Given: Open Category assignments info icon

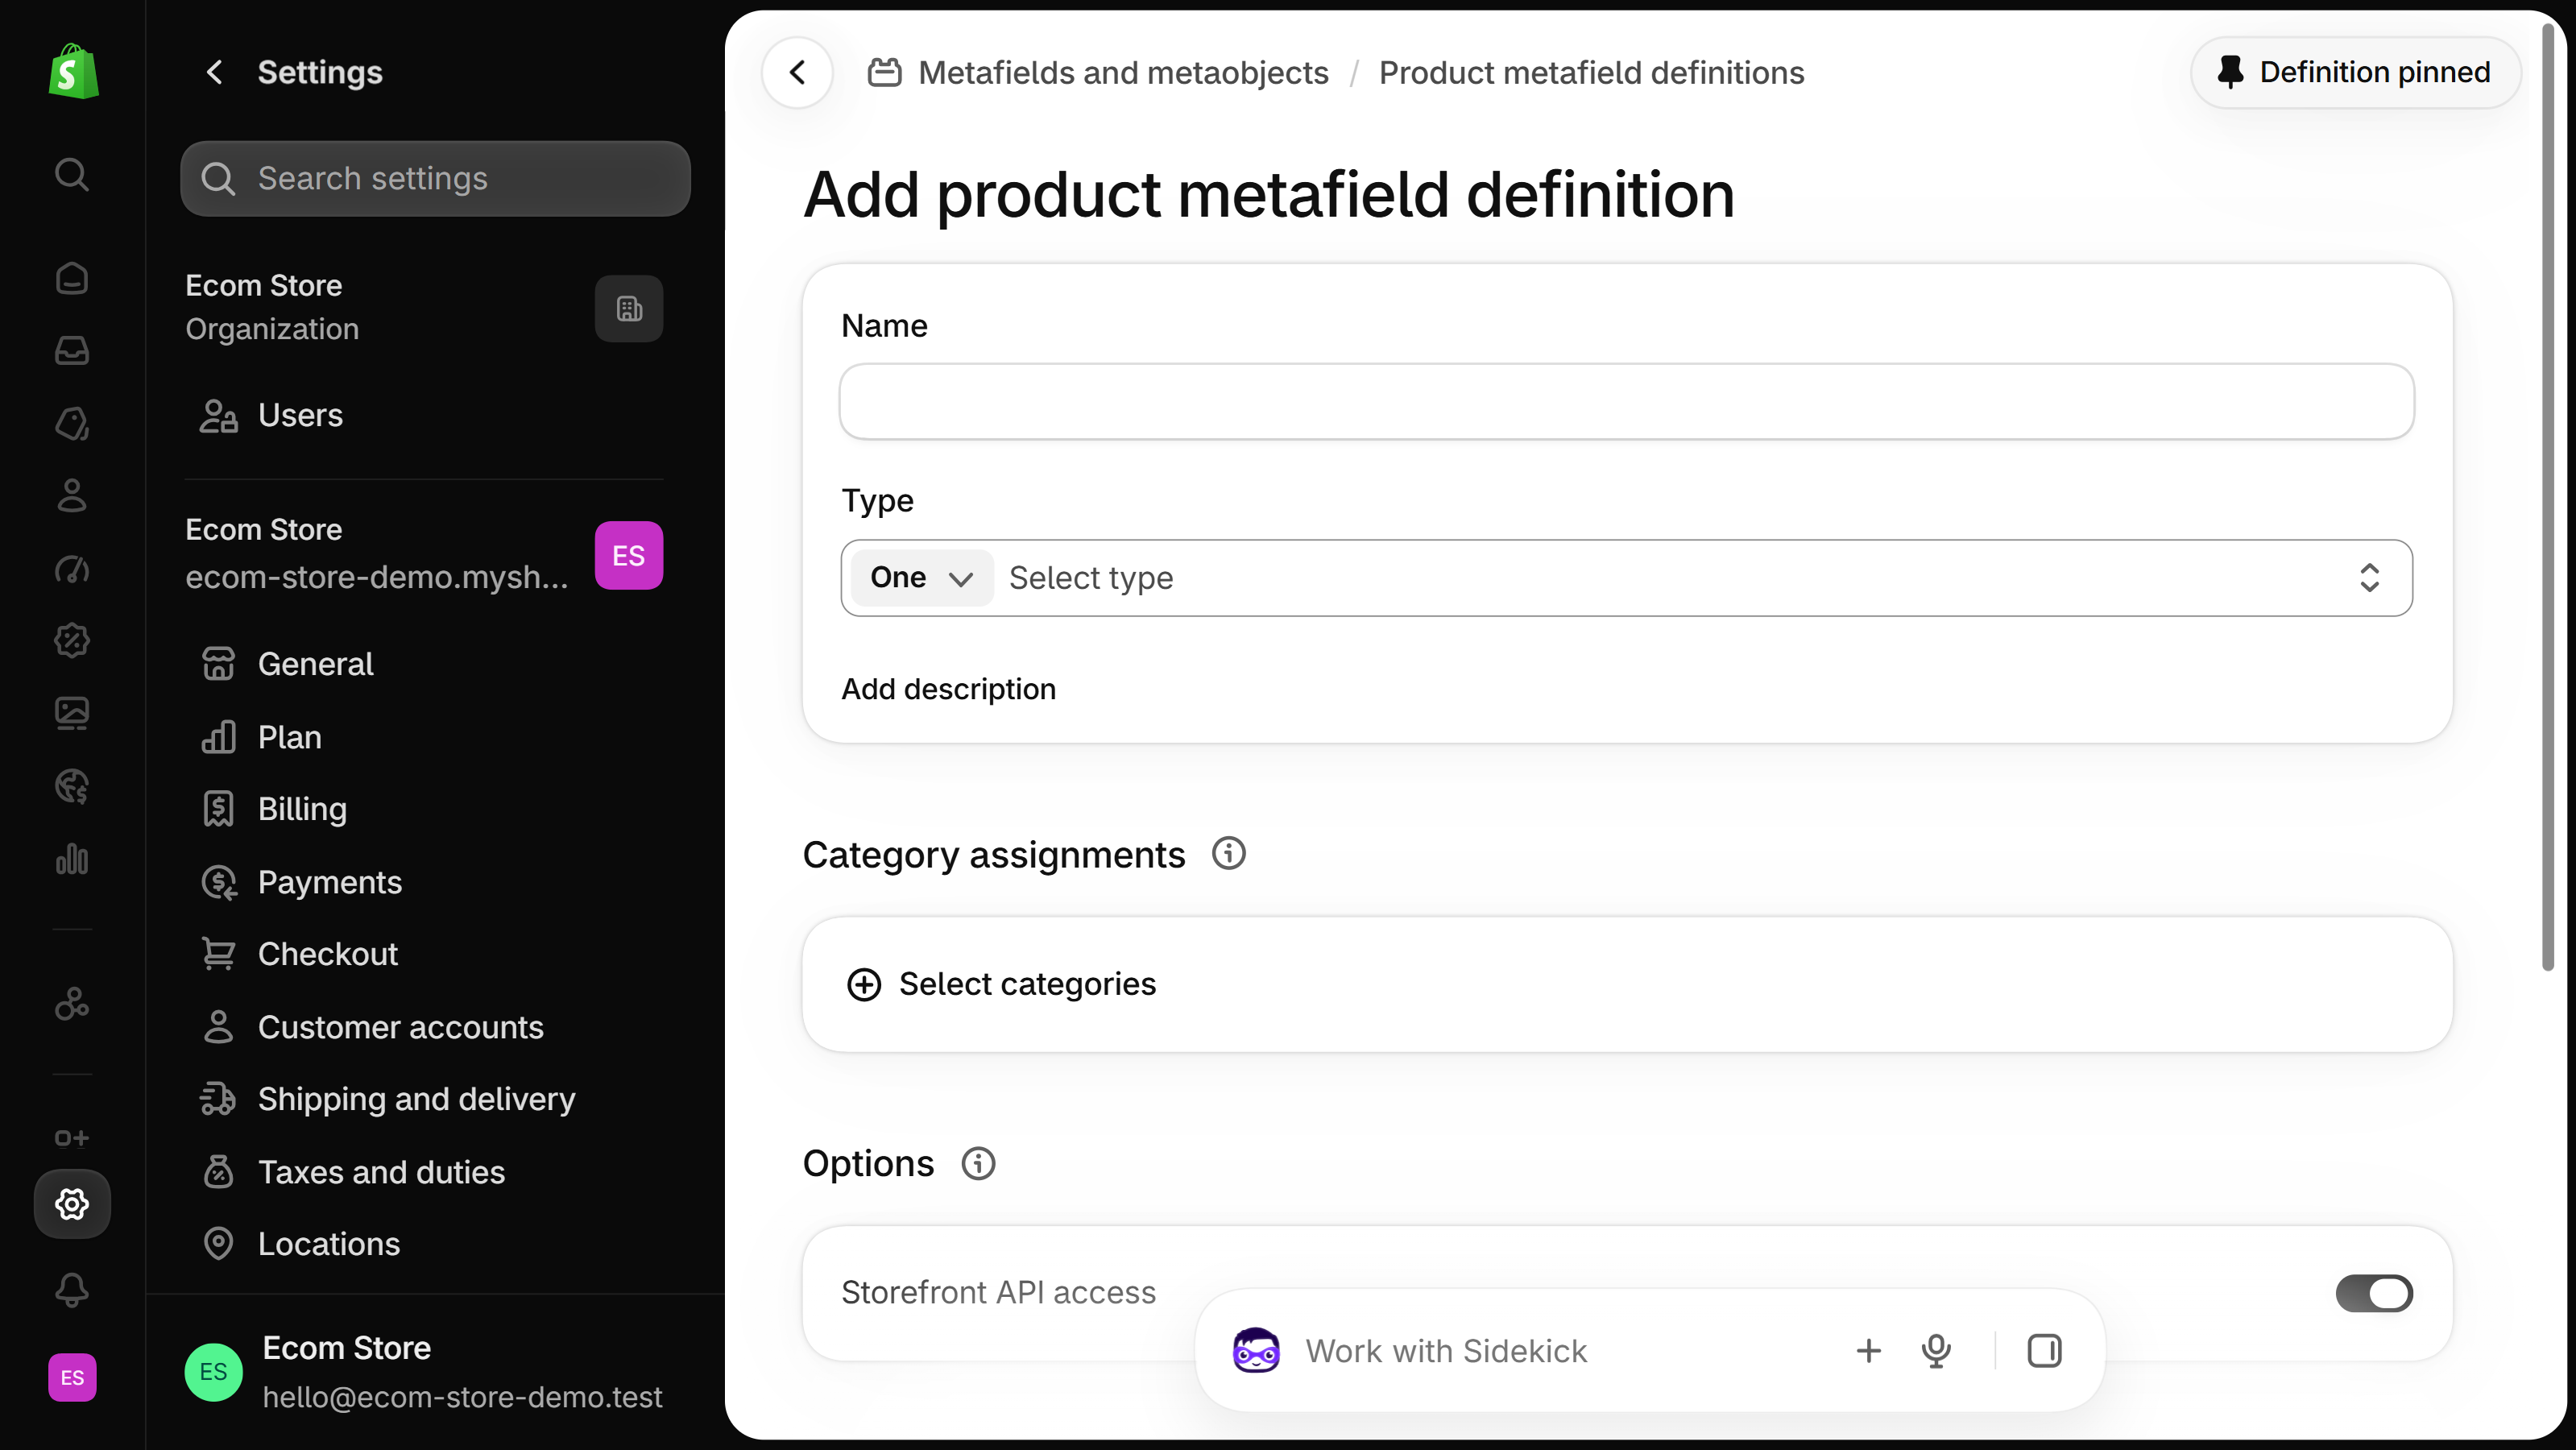Looking at the screenshot, I should pyautogui.click(x=1229, y=854).
